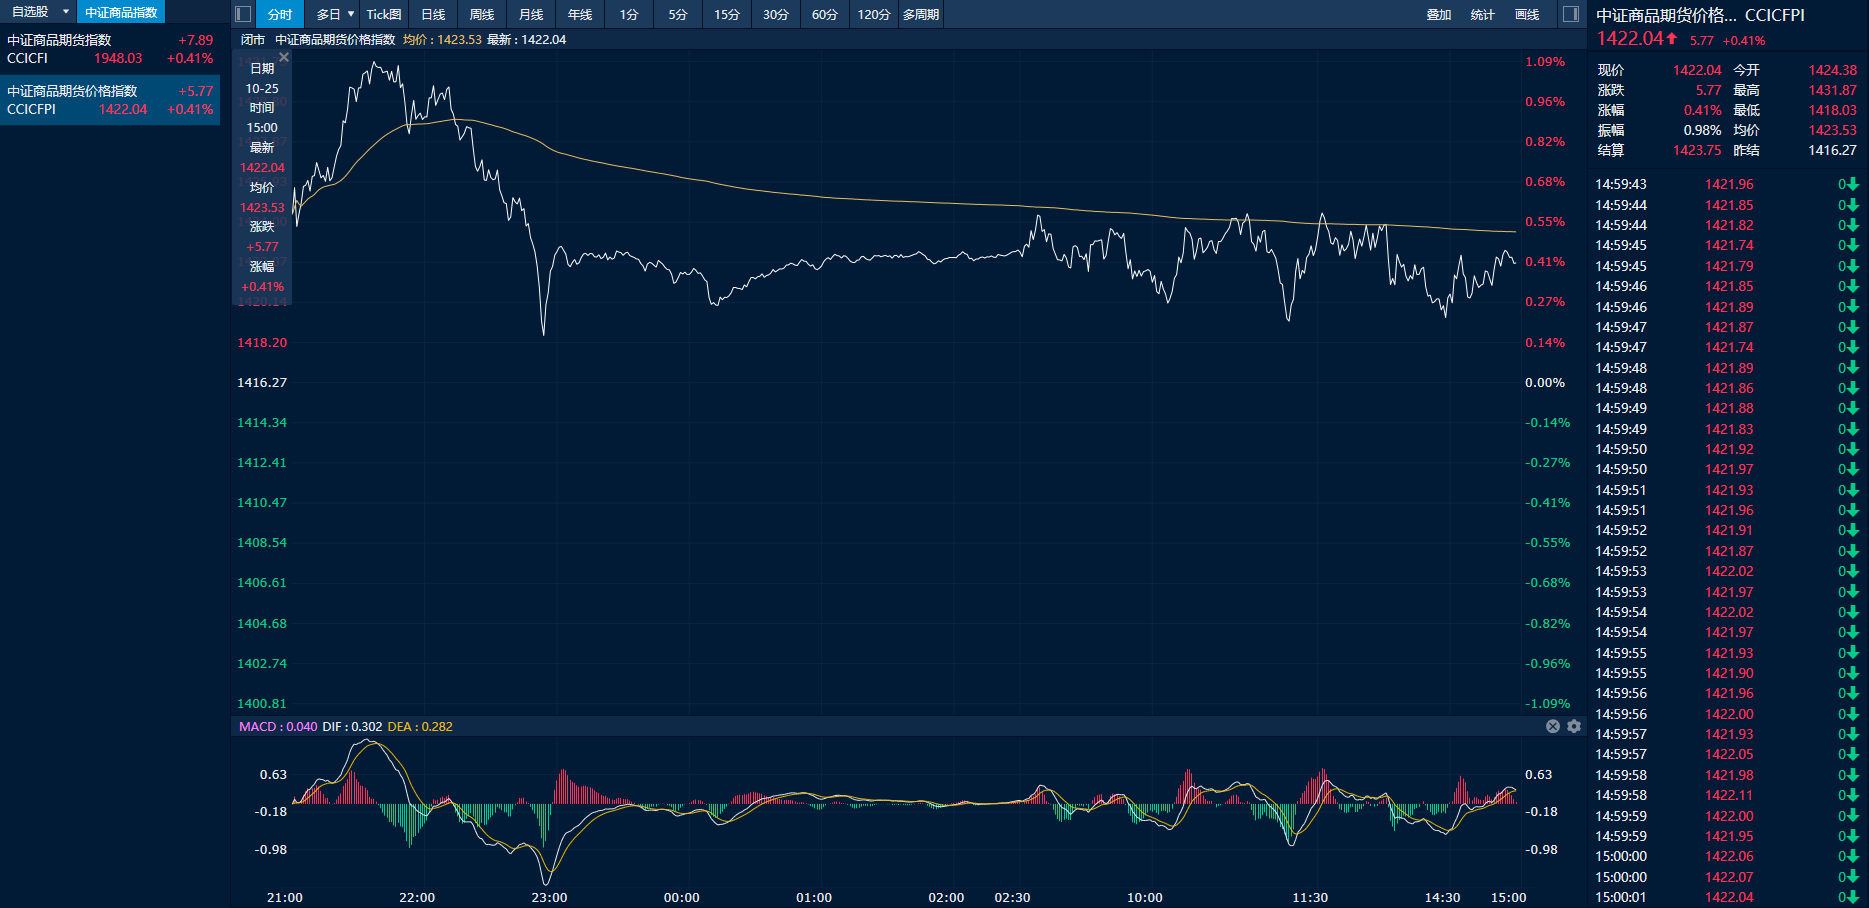The width and height of the screenshot is (1869, 908).
Task: Click the -1.09% bottom percent axis label
Action: [x=1548, y=703]
